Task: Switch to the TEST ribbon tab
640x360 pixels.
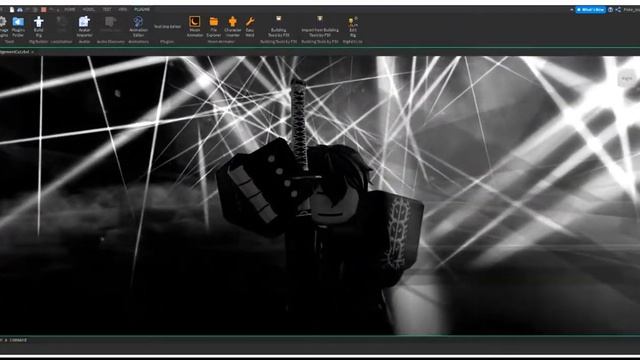Action: tap(107, 9)
